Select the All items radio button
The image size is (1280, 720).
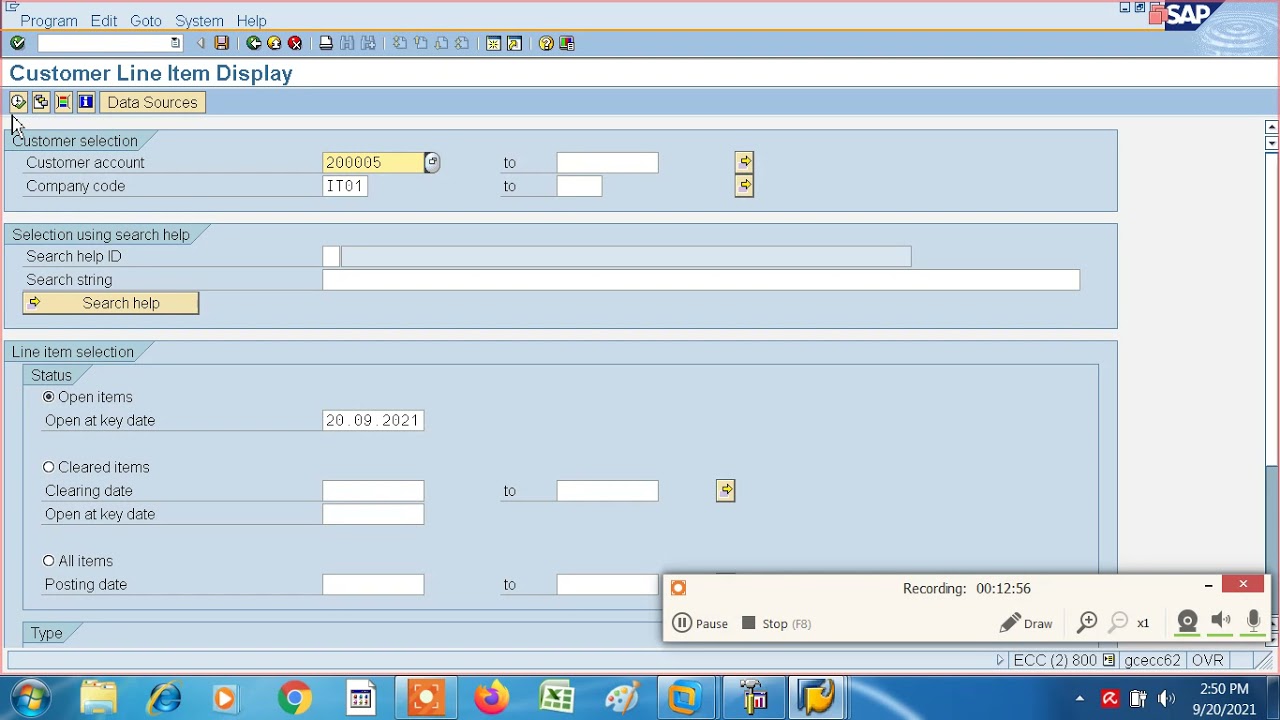click(x=49, y=561)
